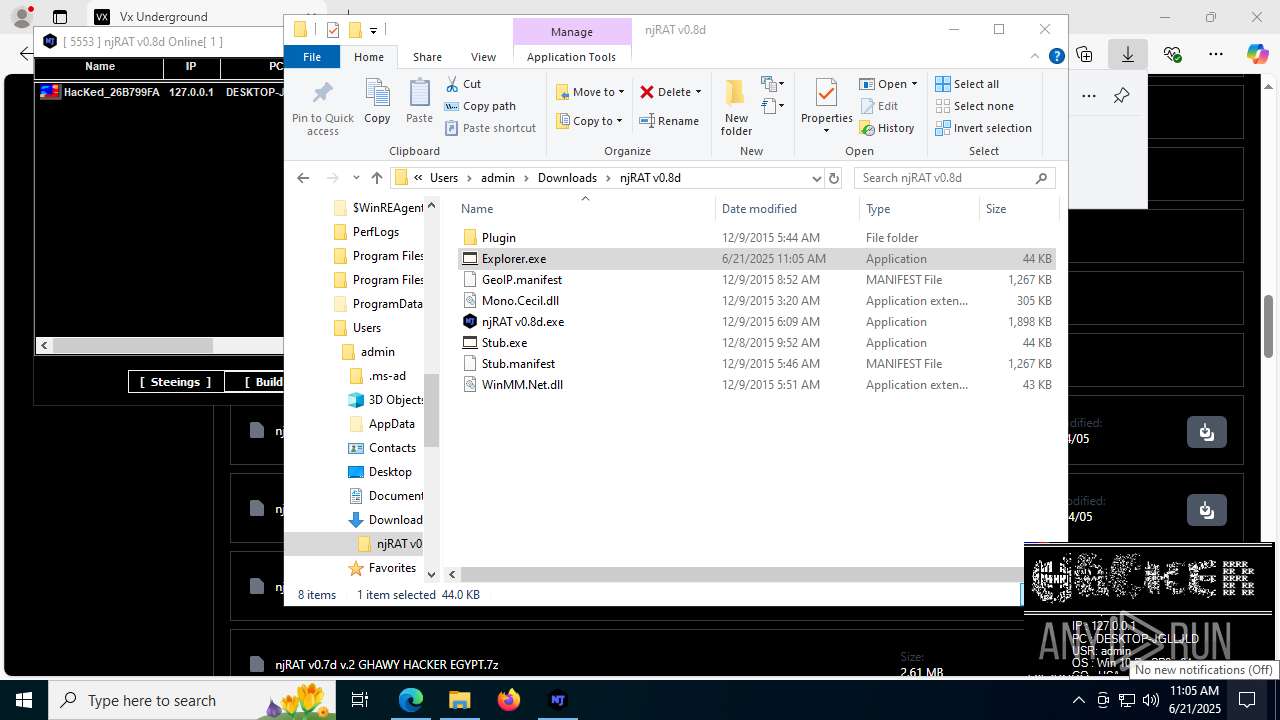Open the Quick Access Toolbar customize dropdown
The height and width of the screenshot is (720, 1280).
pos(373,30)
